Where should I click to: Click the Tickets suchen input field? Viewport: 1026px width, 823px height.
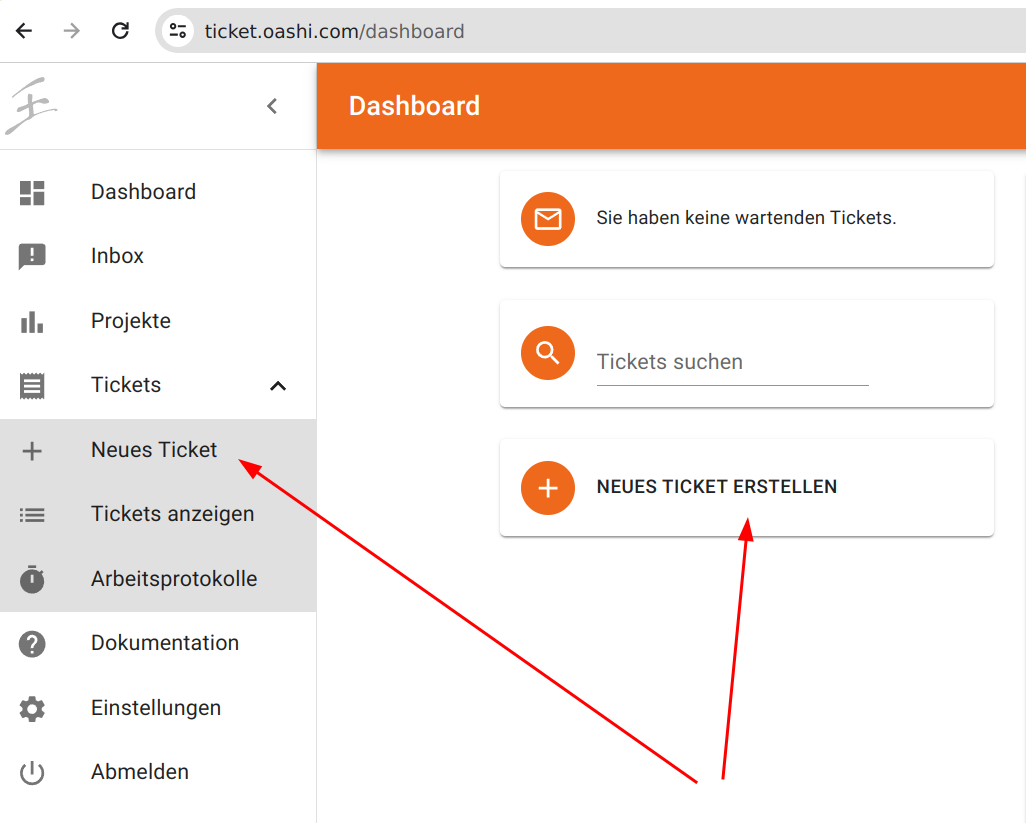point(733,362)
